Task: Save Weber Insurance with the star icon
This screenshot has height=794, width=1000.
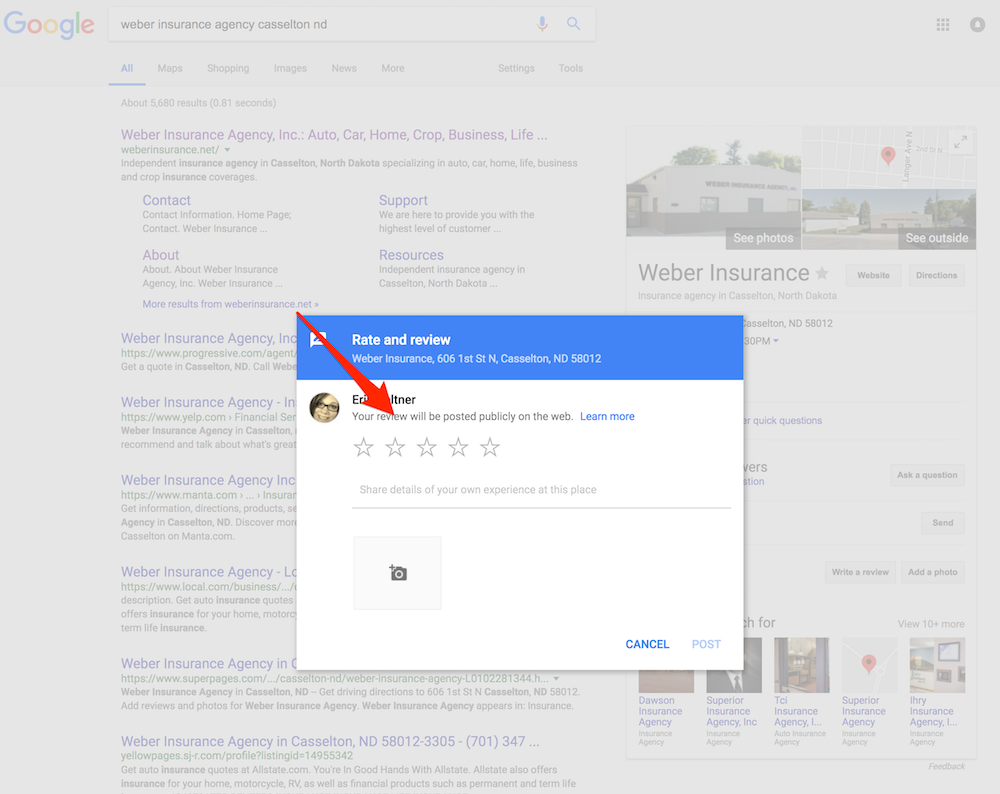Action: pyautogui.click(x=823, y=273)
